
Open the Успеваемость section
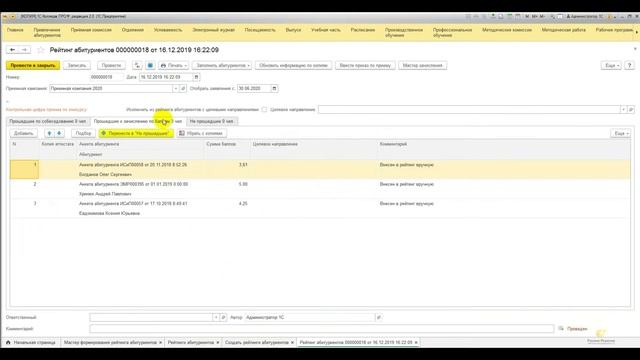[168, 30]
